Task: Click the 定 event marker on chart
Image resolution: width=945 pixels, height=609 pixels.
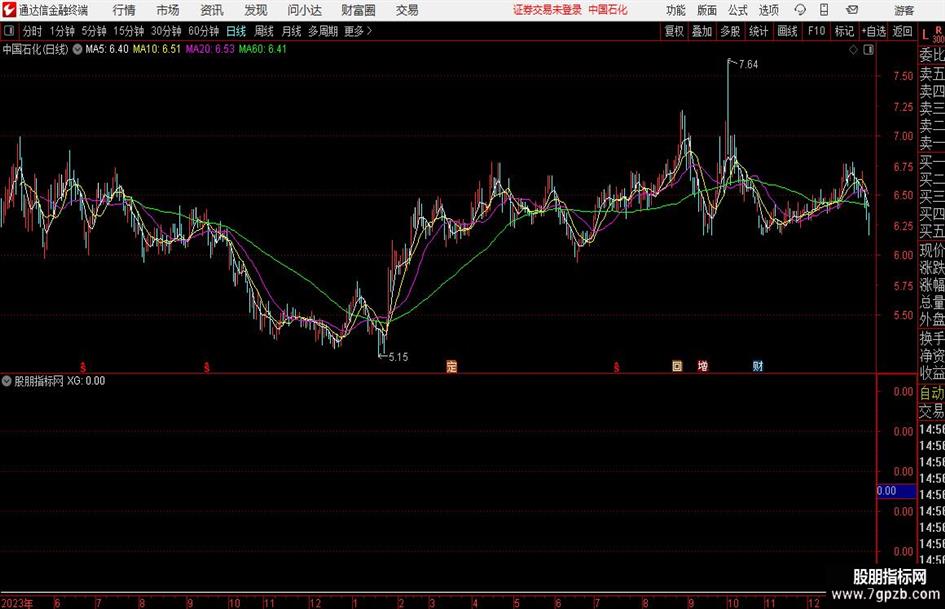Action: click(451, 366)
